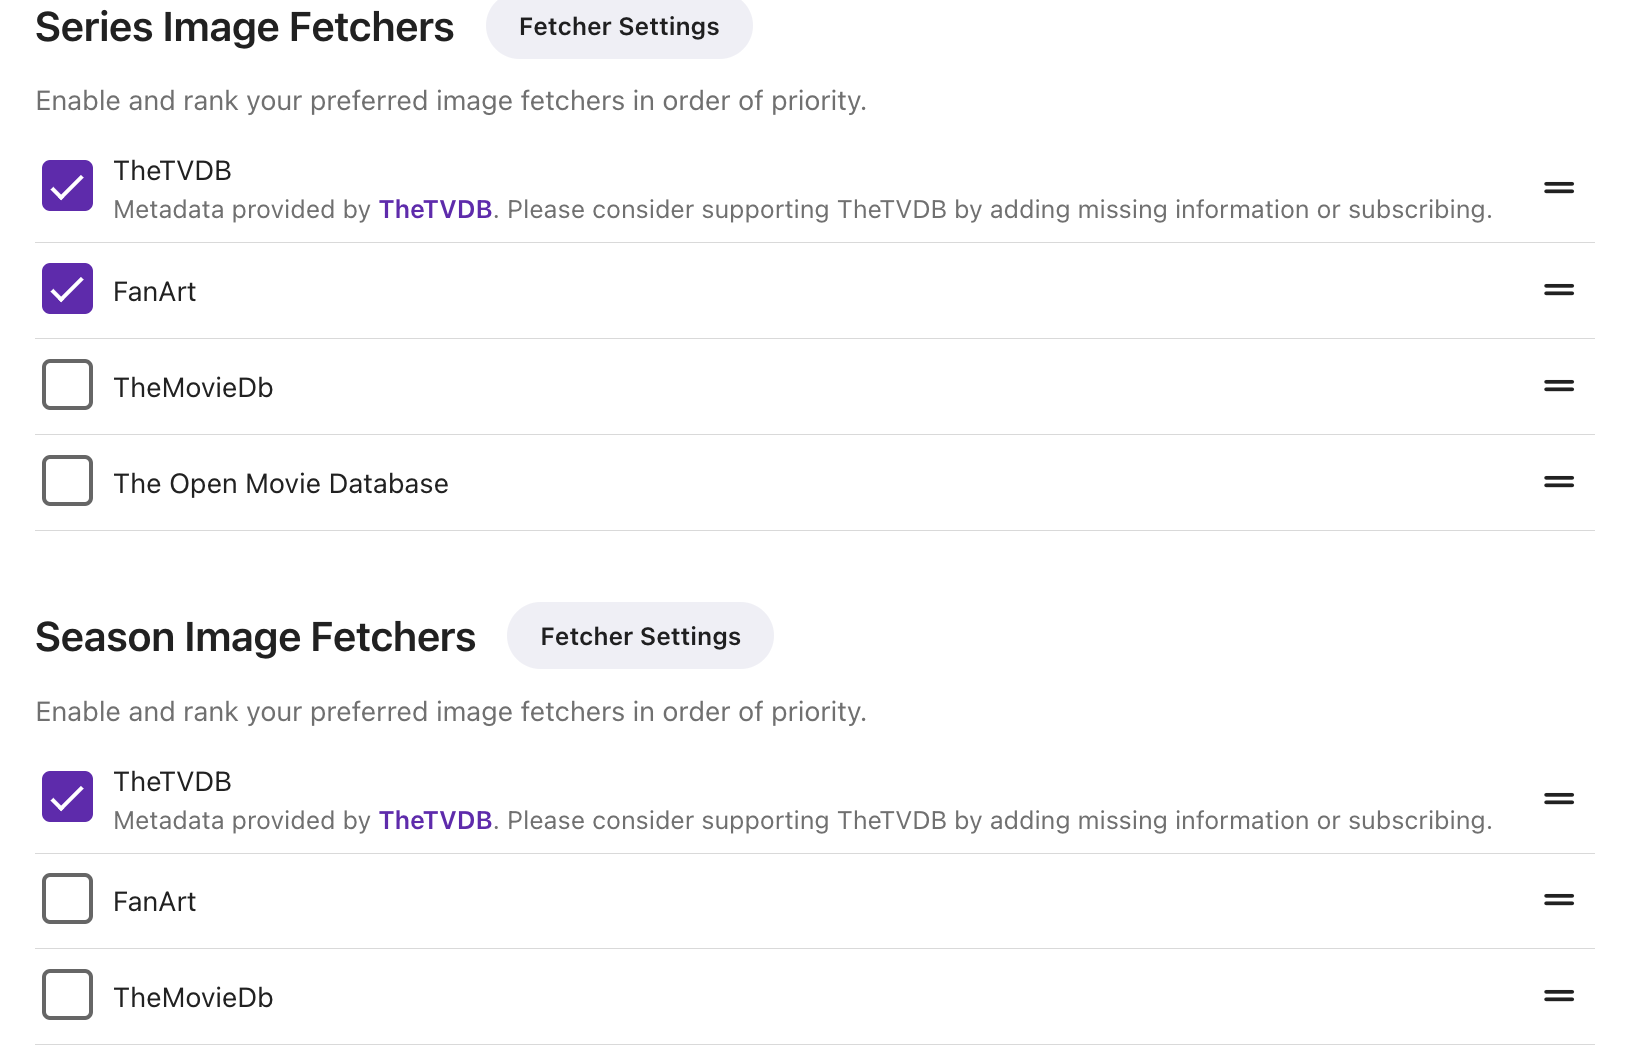This screenshot has height=1056, width=1638.
Task: Check TheMovieDb under Season Image Fetchers
Action: pyautogui.click(x=67, y=995)
